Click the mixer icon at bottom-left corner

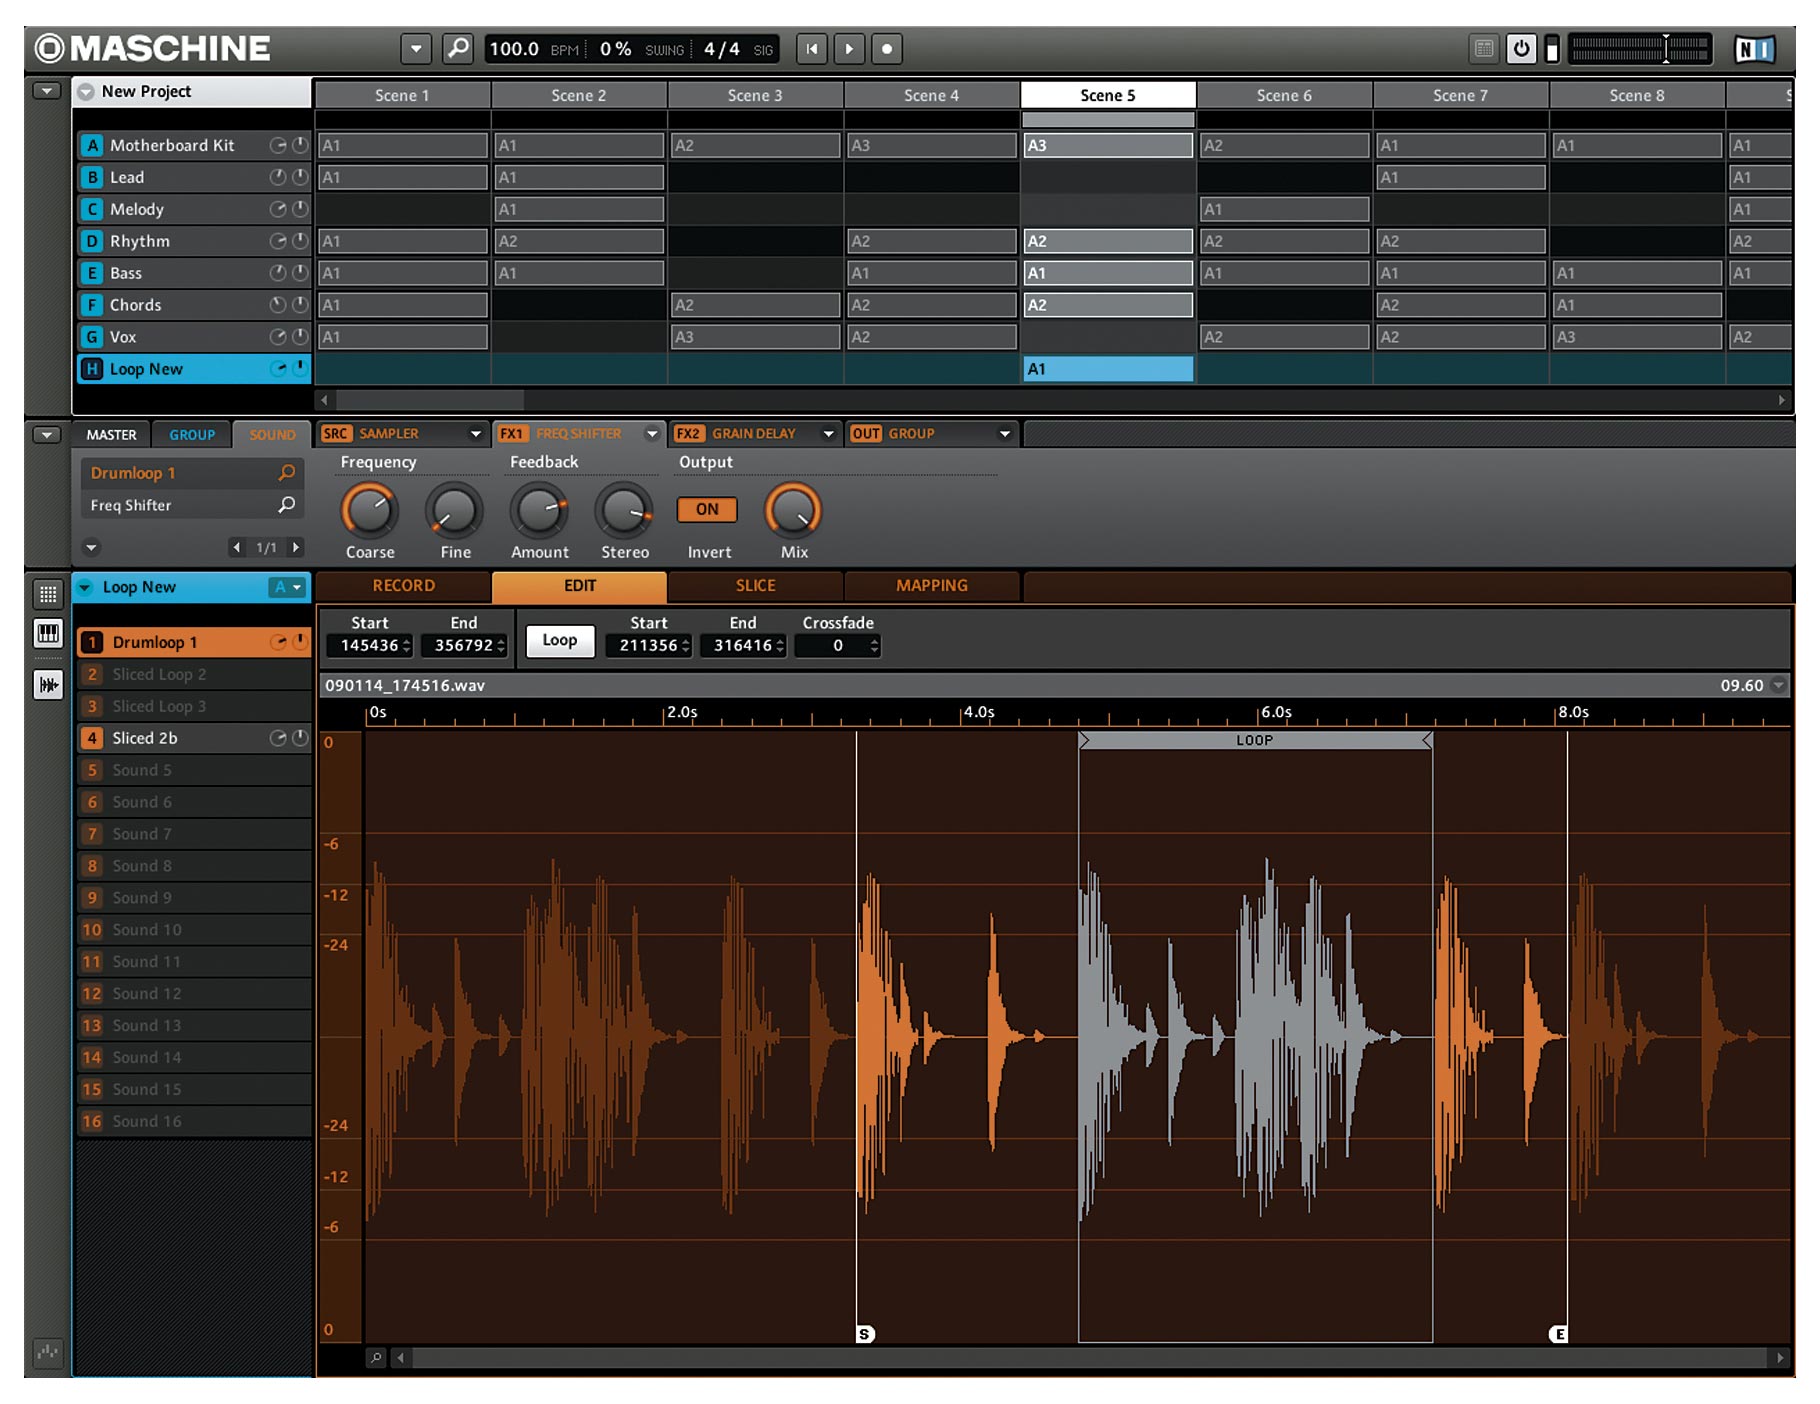(47, 1352)
